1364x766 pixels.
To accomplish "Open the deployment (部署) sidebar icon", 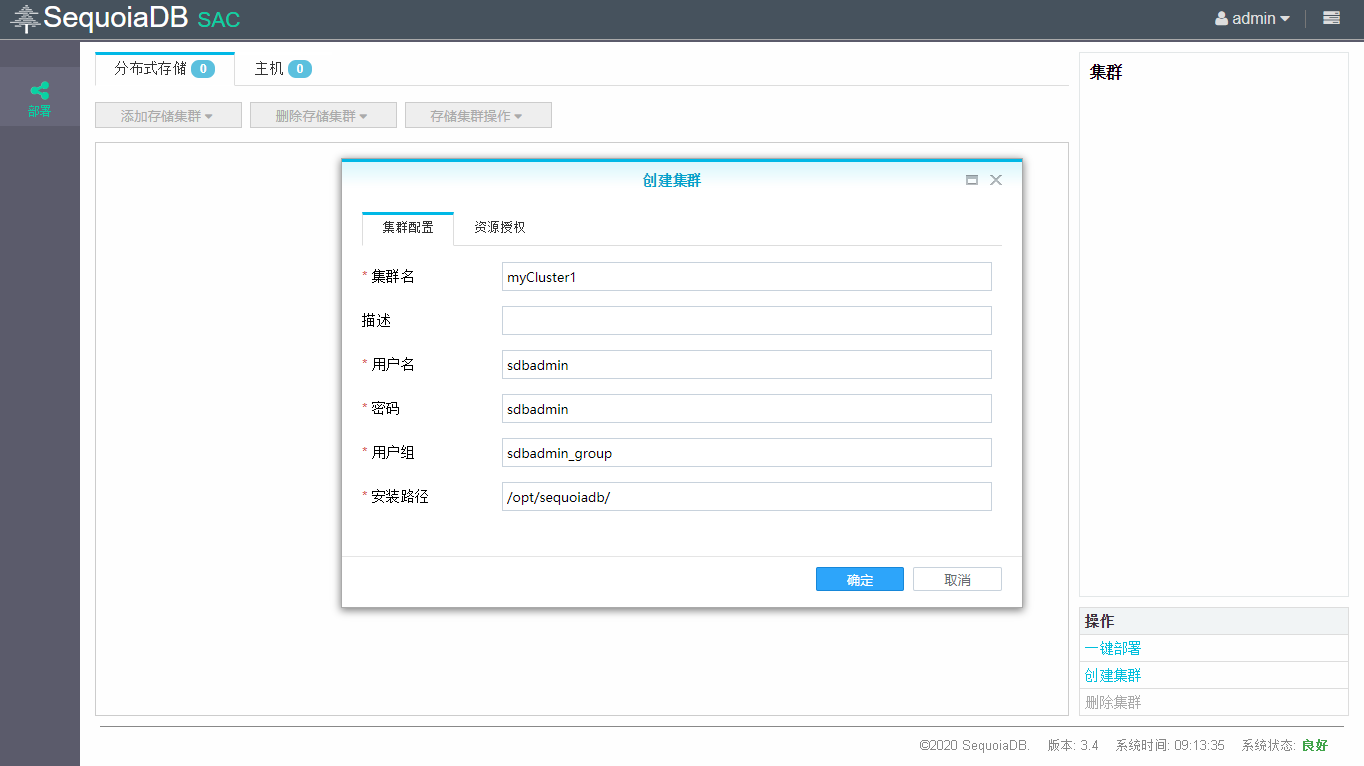I will point(39,97).
